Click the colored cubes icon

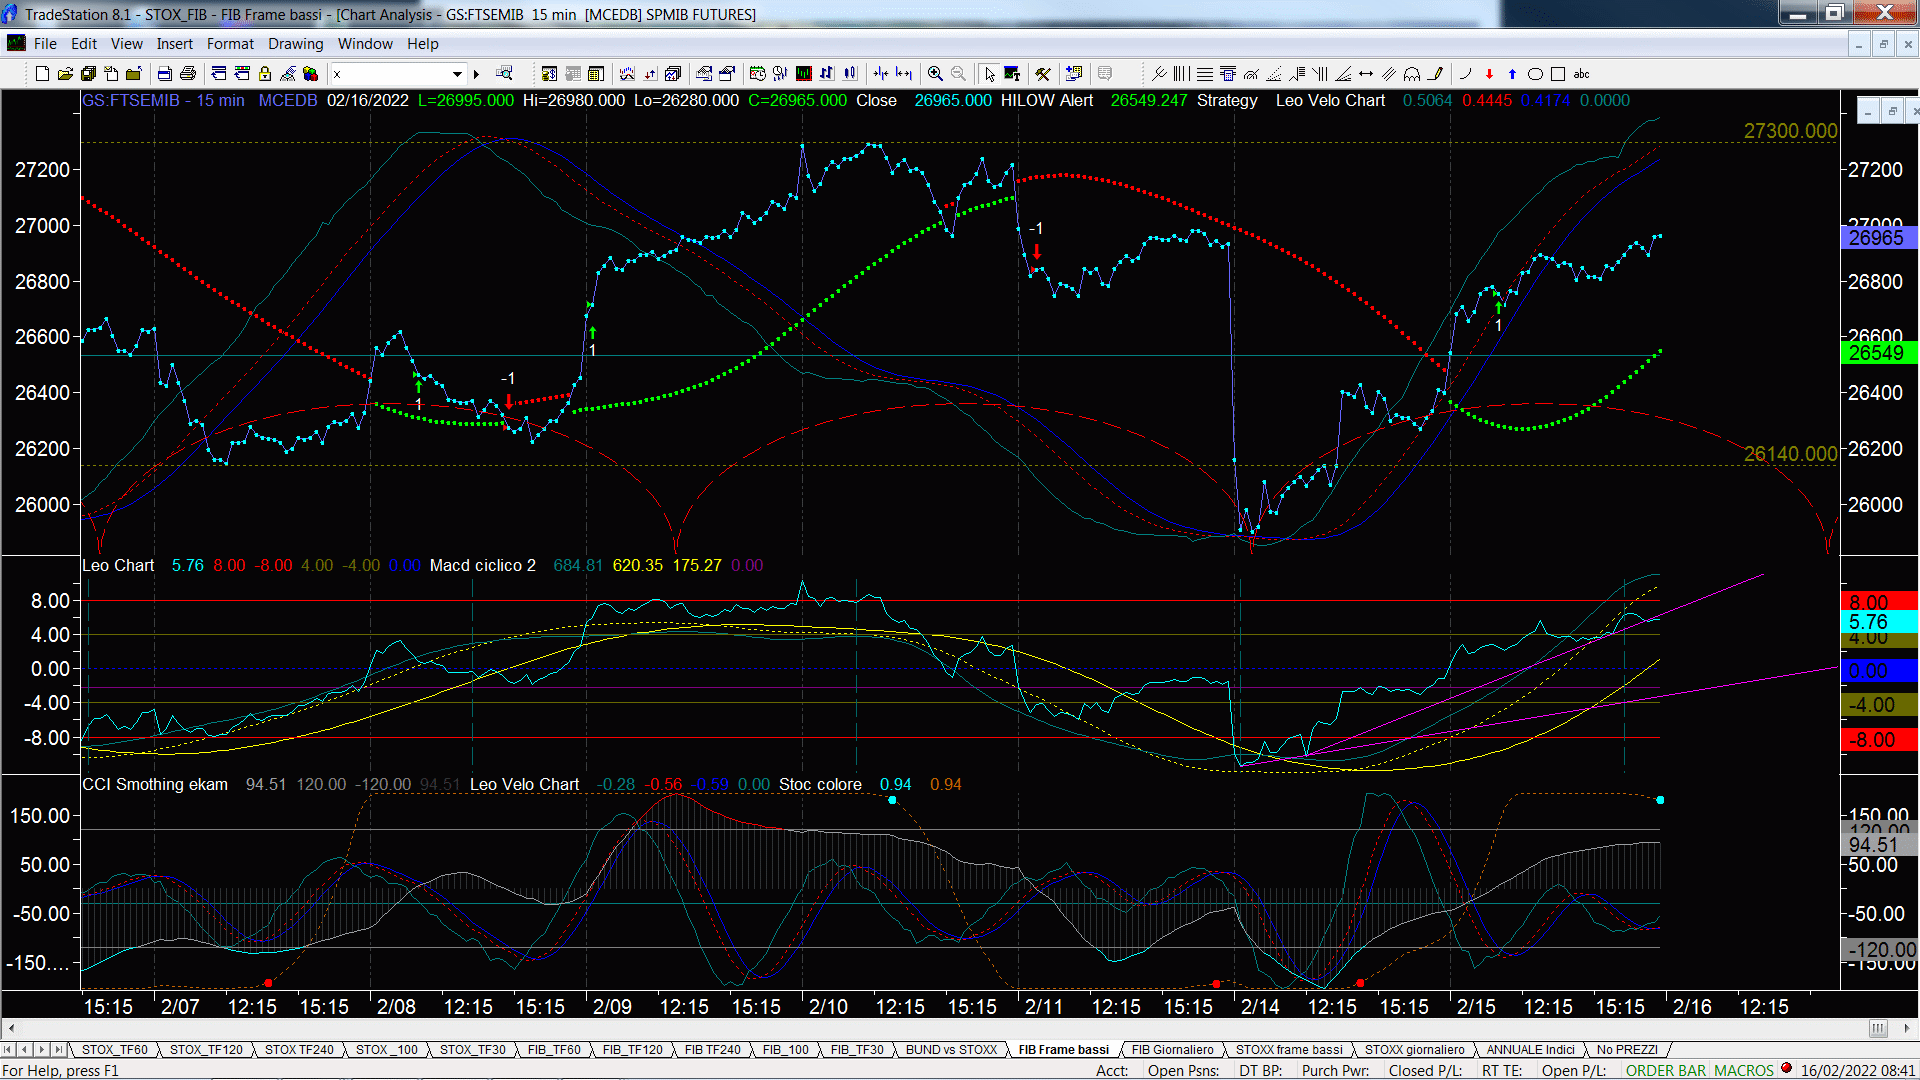click(x=310, y=74)
